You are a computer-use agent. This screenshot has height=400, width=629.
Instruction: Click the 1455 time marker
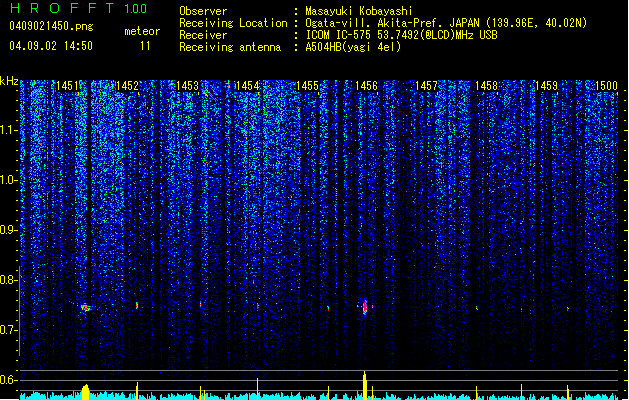point(307,86)
